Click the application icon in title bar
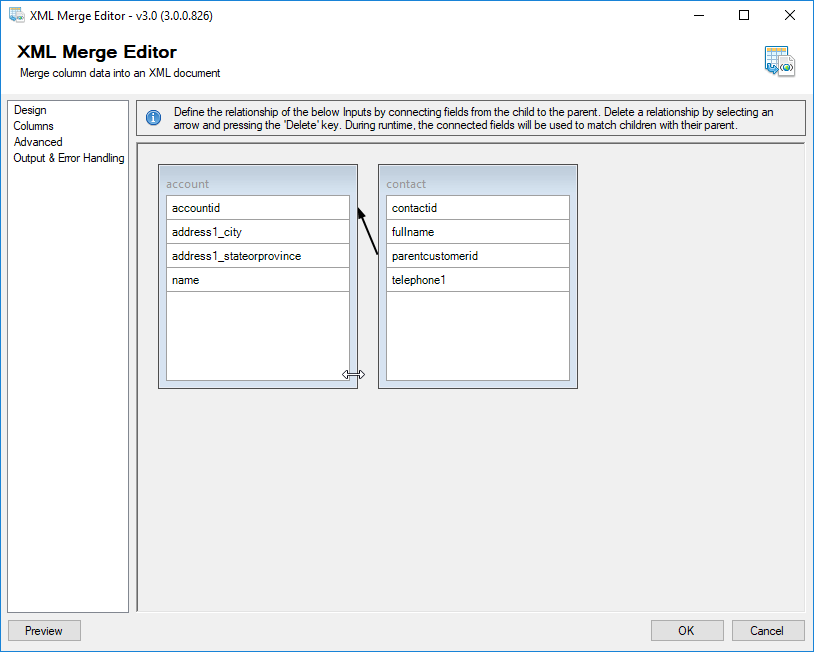This screenshot has height=652, width=814. pyautogui.click(x=17, y=15)
